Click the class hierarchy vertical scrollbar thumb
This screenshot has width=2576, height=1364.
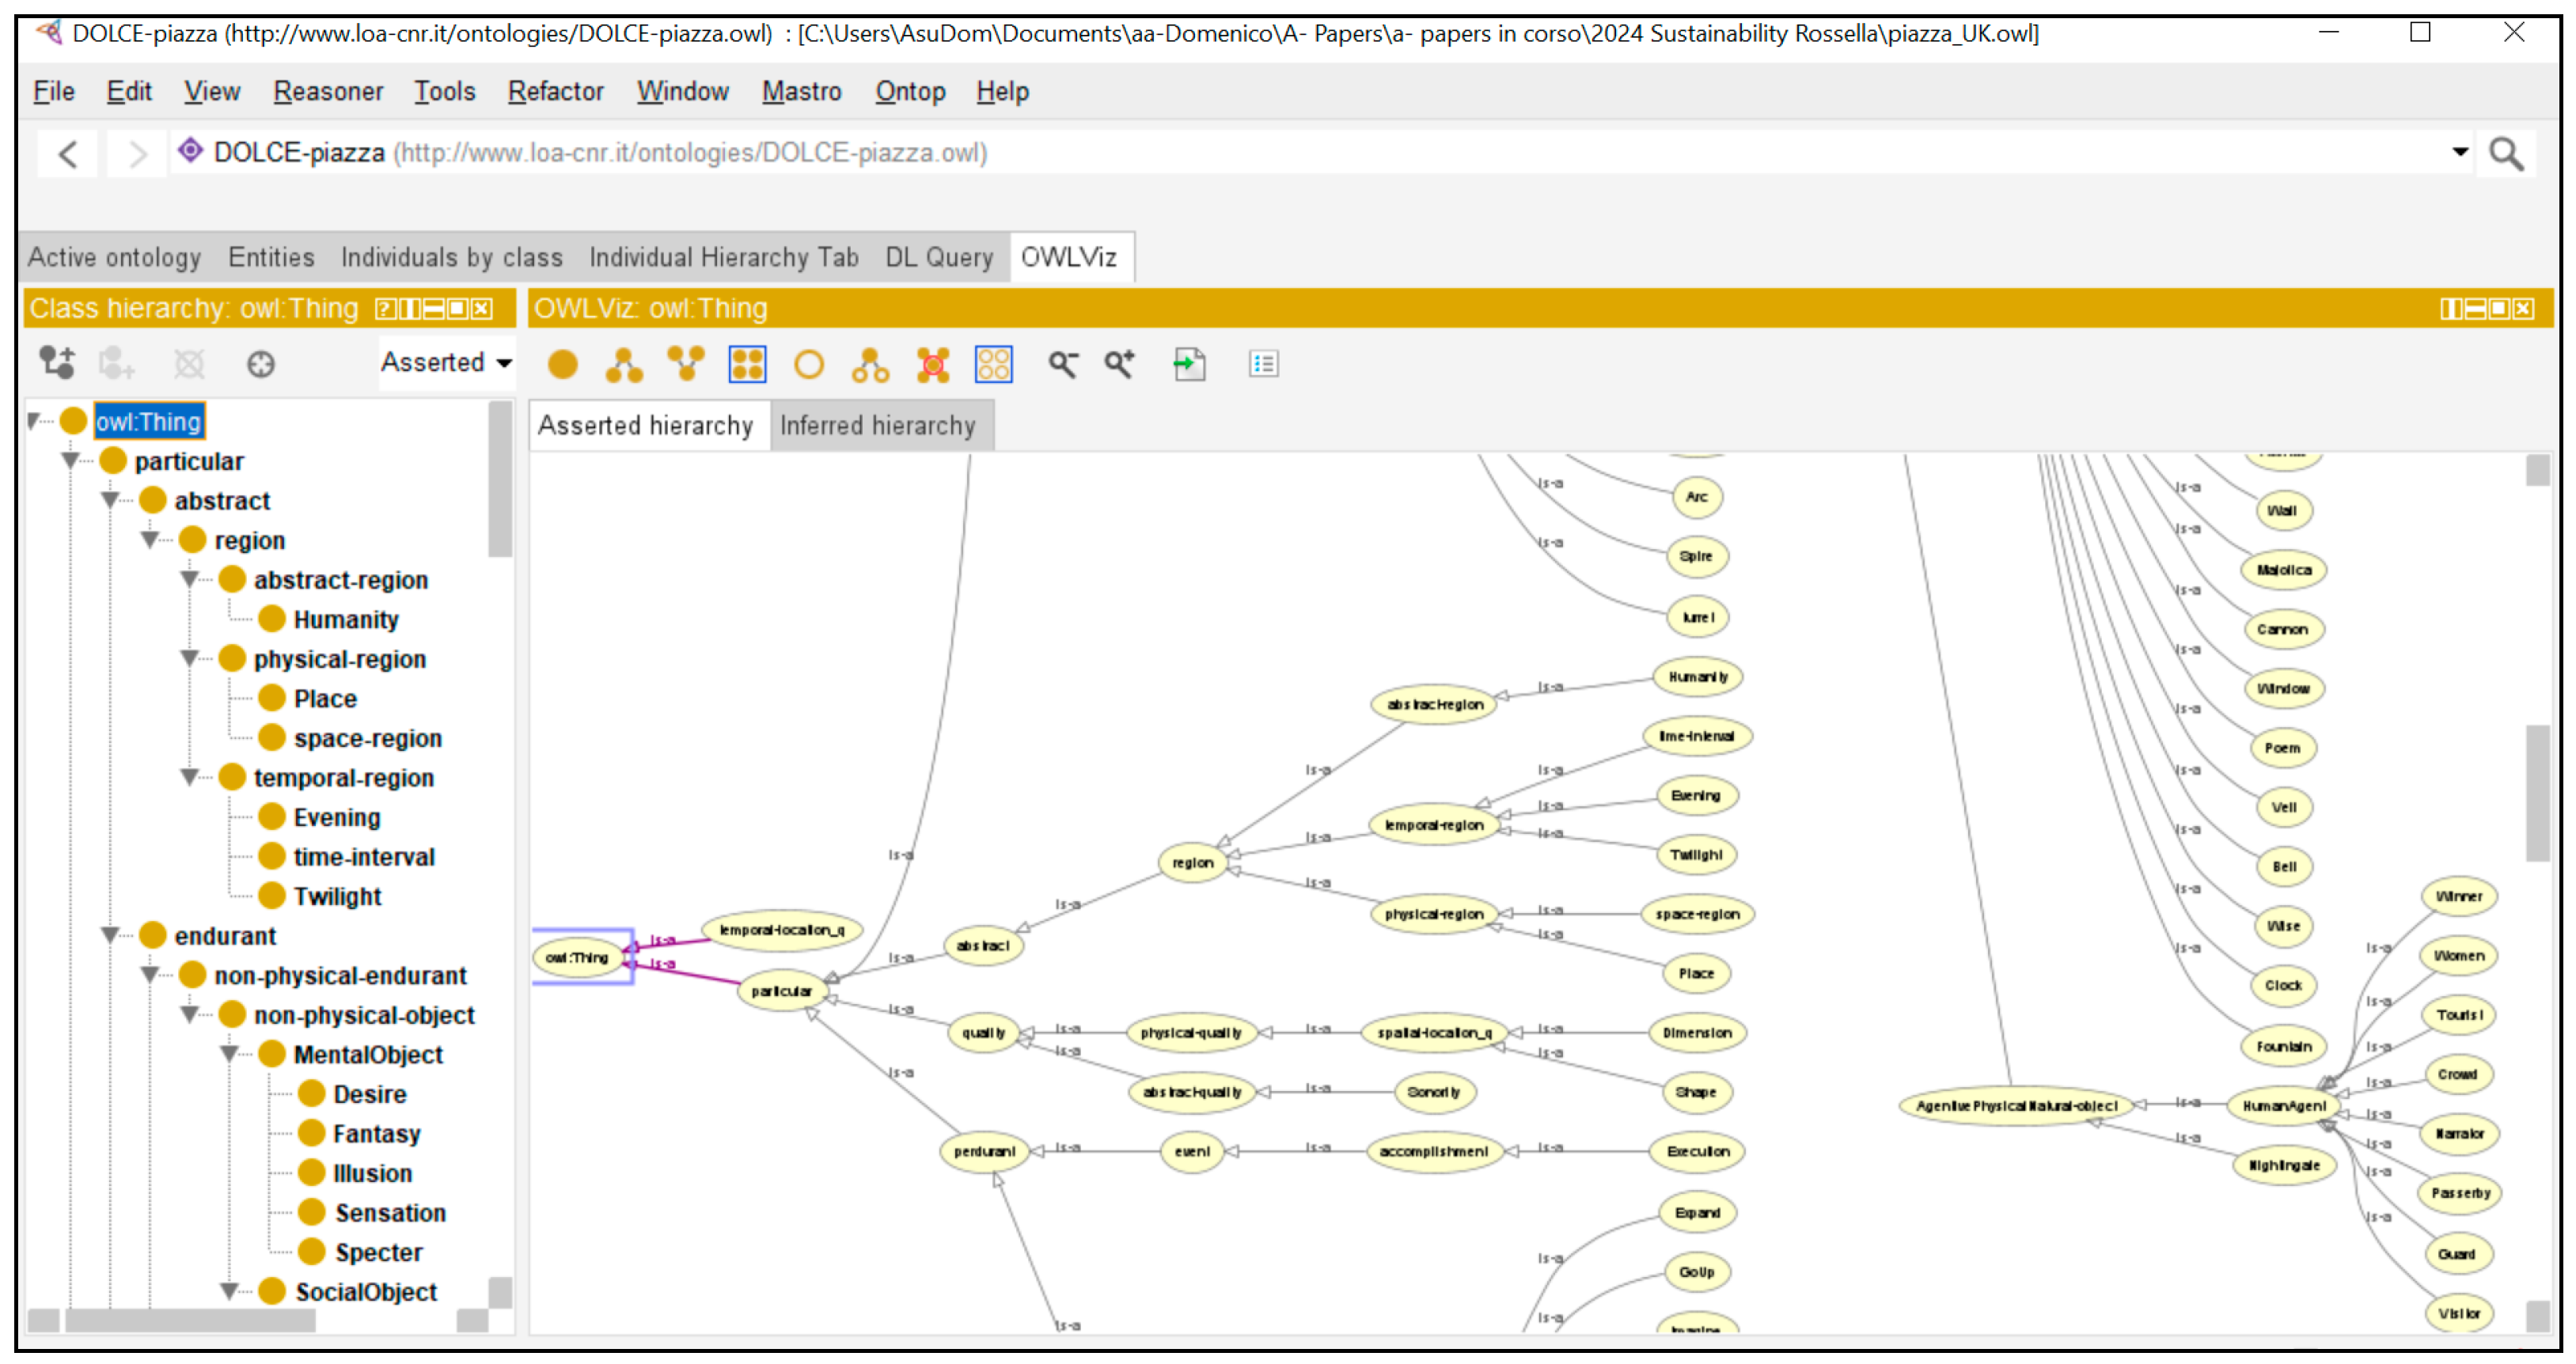tap(500, 478)
